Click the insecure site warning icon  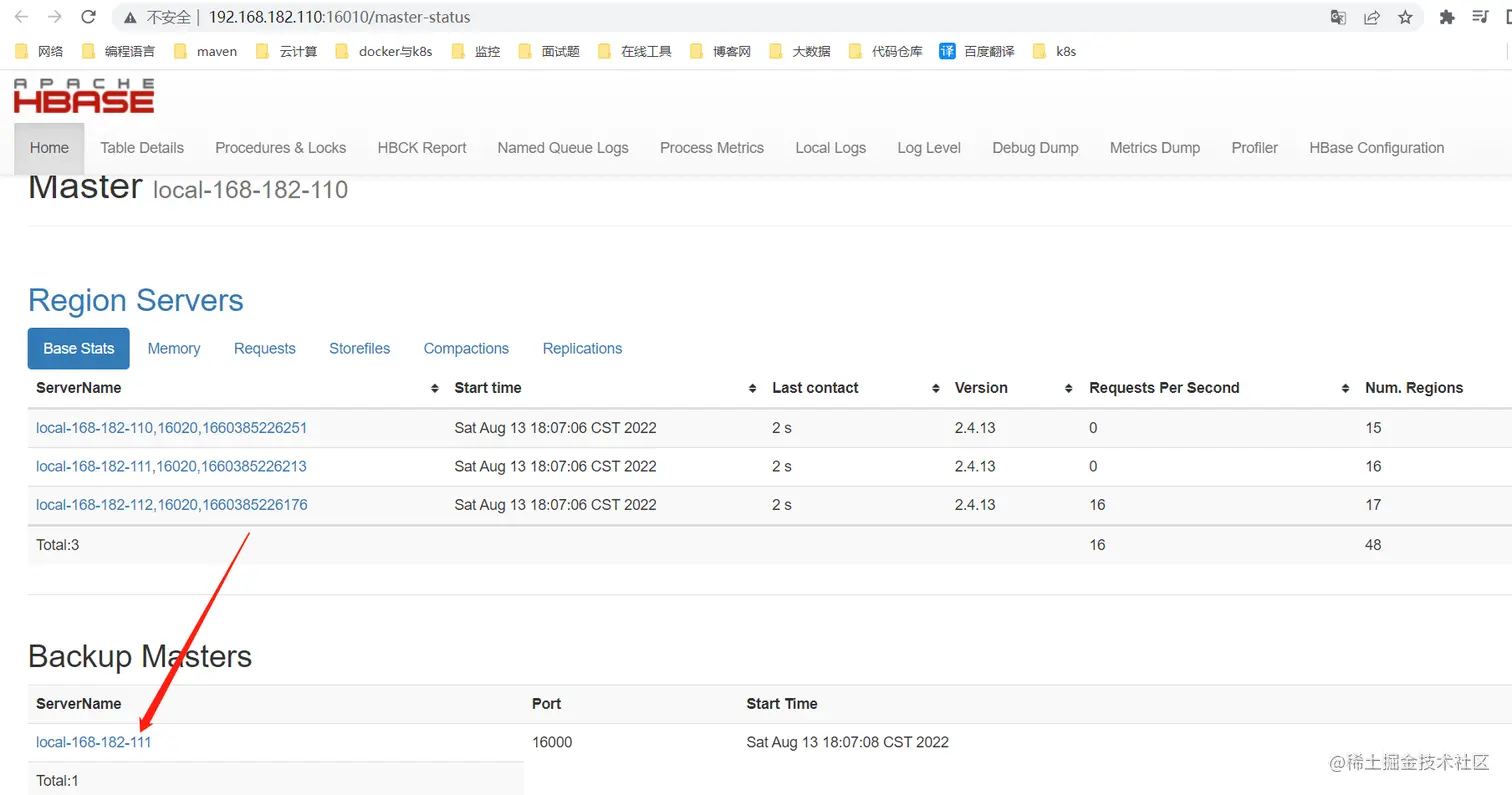(130, 18)
